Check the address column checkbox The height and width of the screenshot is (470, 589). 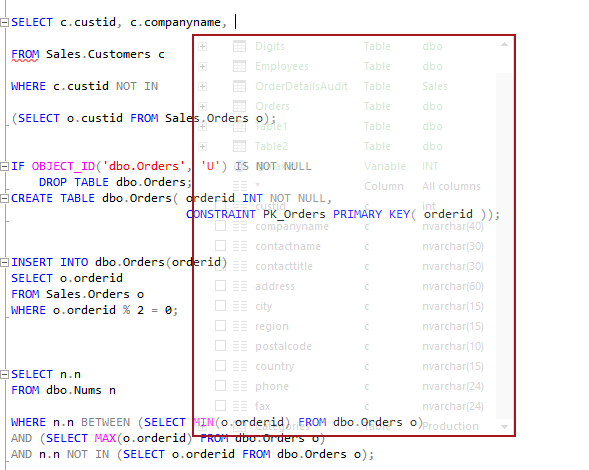[220, 286]
